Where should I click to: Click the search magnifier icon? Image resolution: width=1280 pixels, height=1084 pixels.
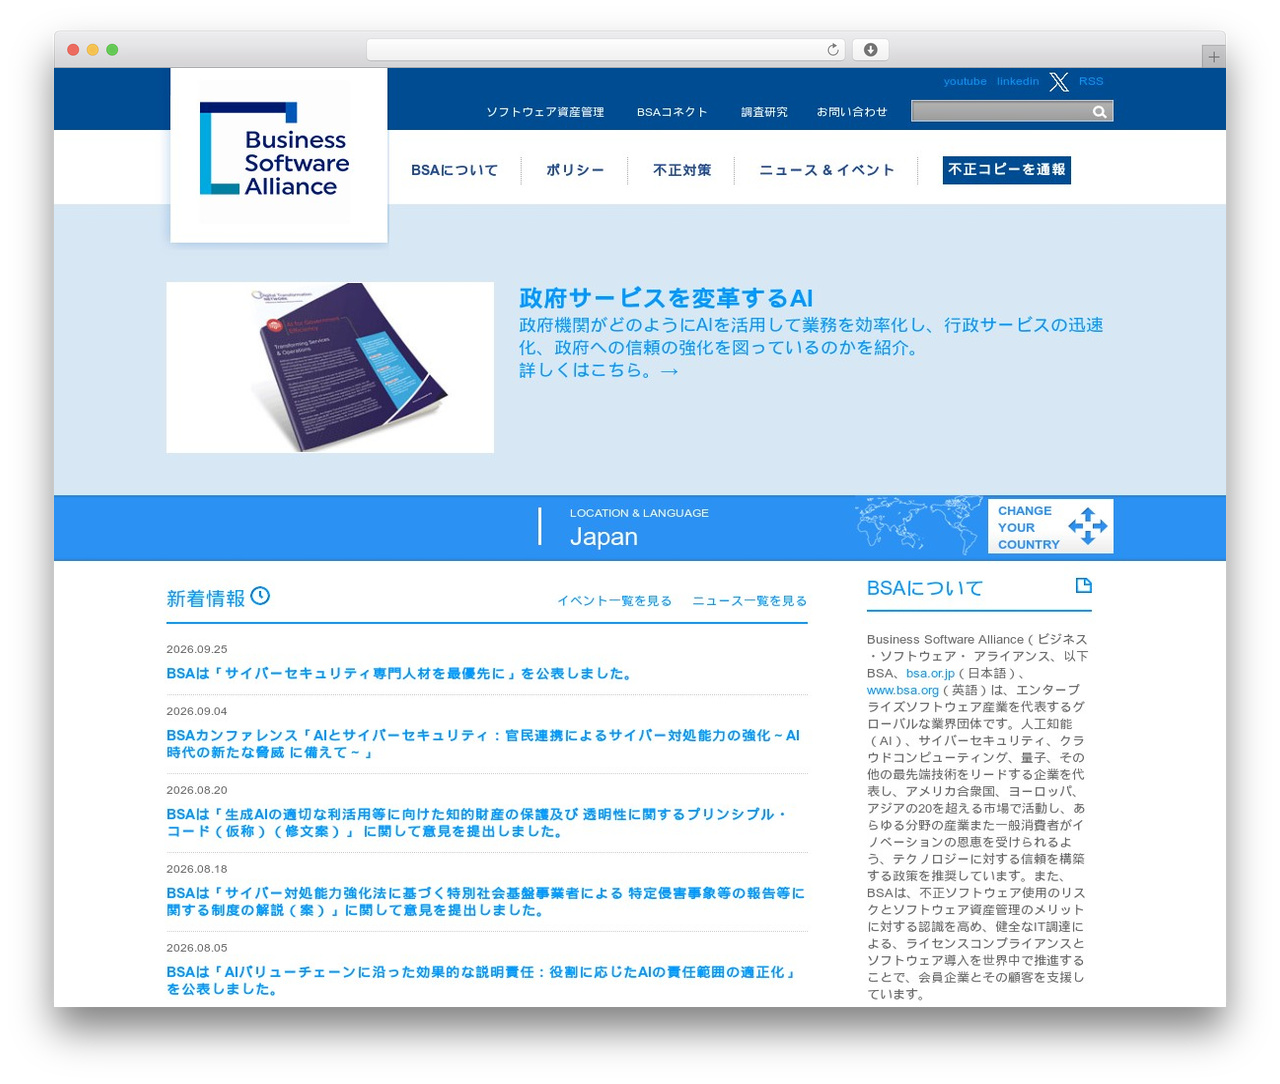tap(1100, 112)
